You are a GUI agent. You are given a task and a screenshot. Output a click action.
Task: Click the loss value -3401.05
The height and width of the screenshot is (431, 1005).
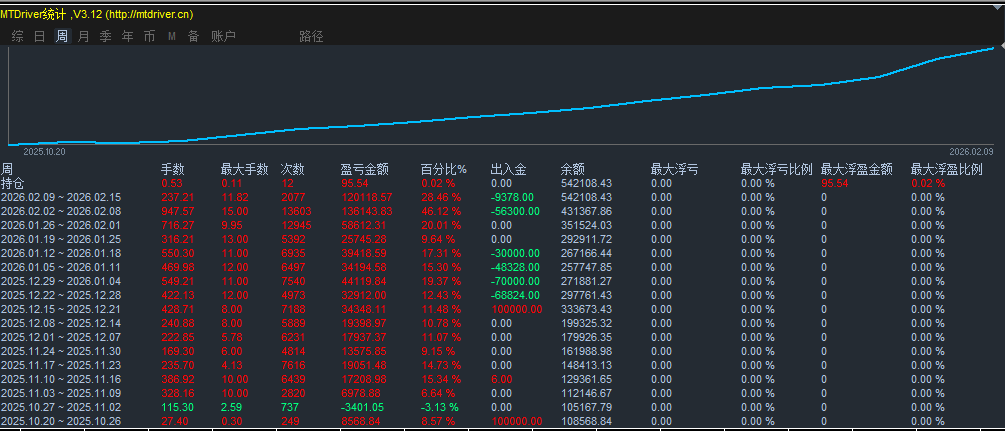[362, 407]
